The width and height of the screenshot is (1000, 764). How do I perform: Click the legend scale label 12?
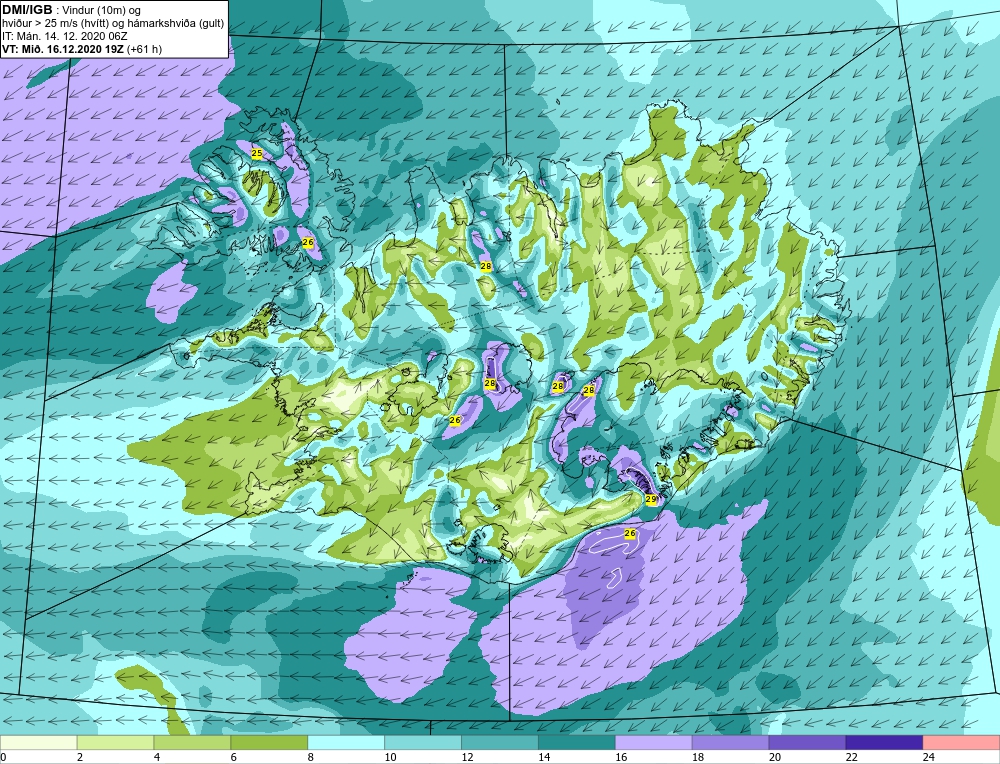[467, 758]
